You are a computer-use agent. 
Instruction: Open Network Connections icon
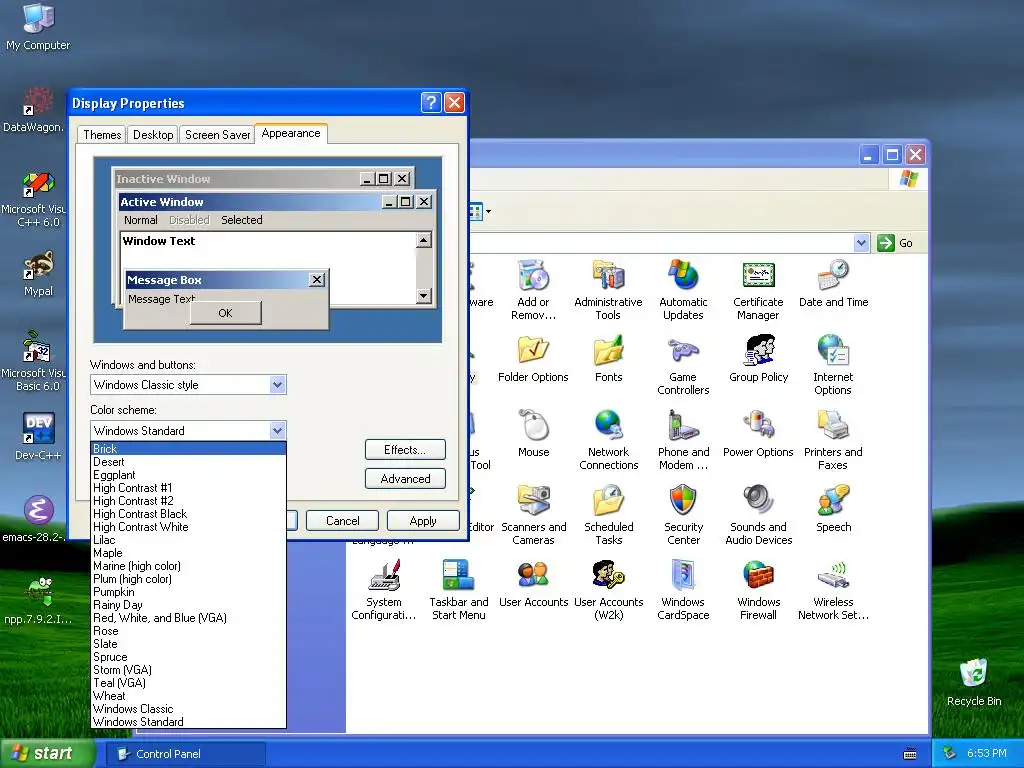click(x=608, y=440)
